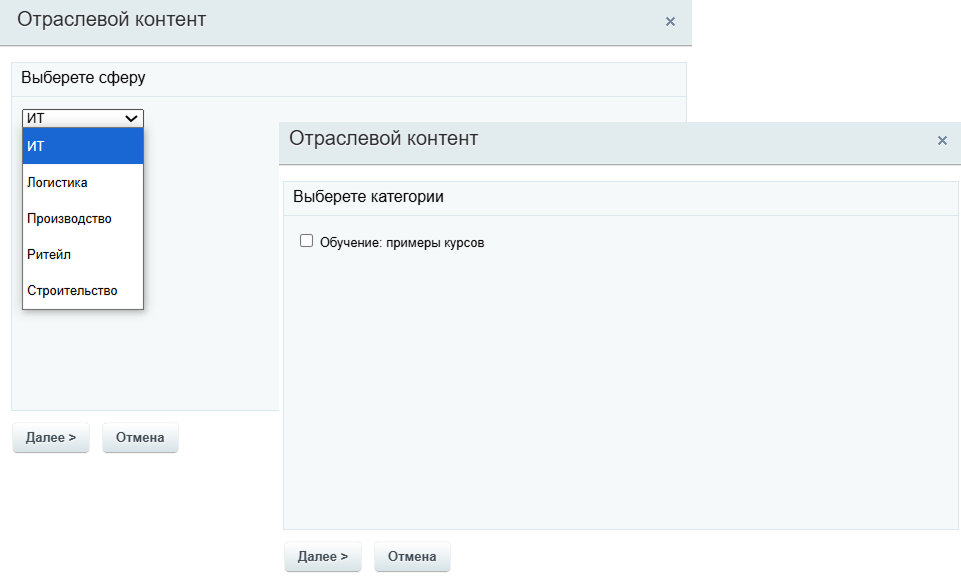Click Далее in the sphere selection dialog
Screen dimensions: 961x578
pos(51,438)
